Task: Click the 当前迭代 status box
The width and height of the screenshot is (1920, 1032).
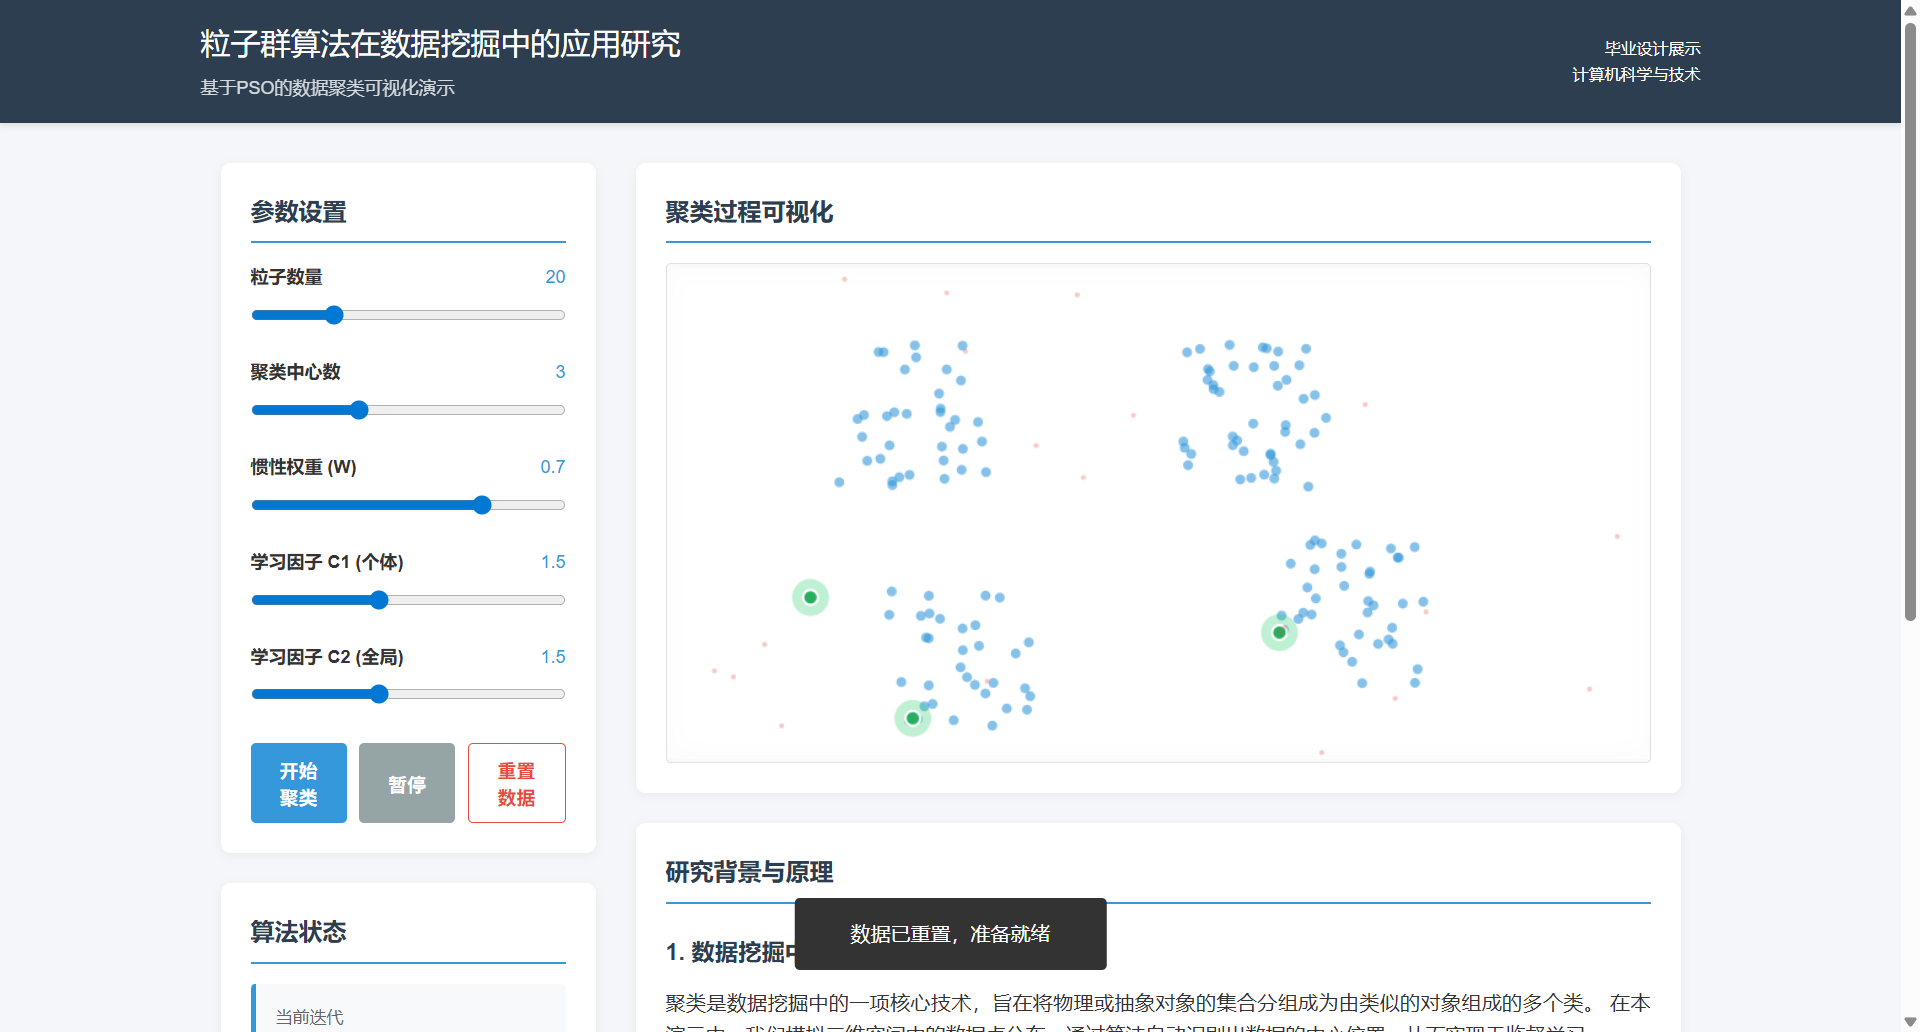Action: [x=408, y=1012]
